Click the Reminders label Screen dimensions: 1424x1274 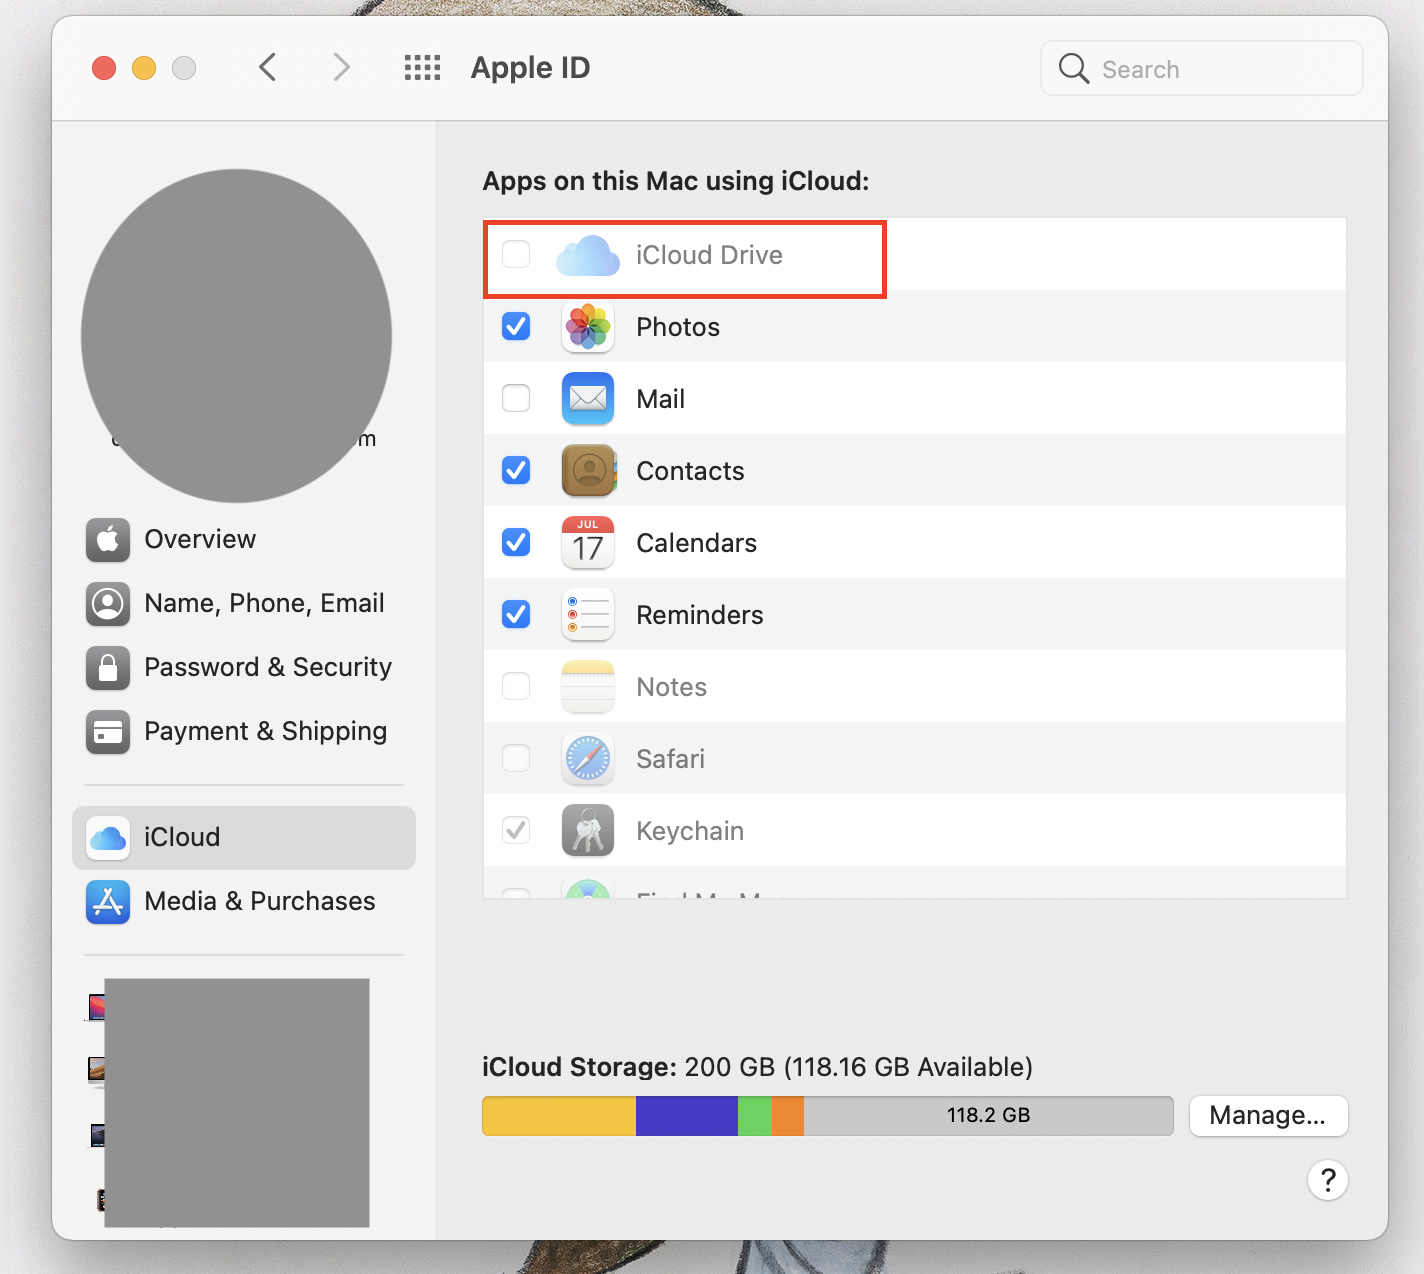coord(700,615)
